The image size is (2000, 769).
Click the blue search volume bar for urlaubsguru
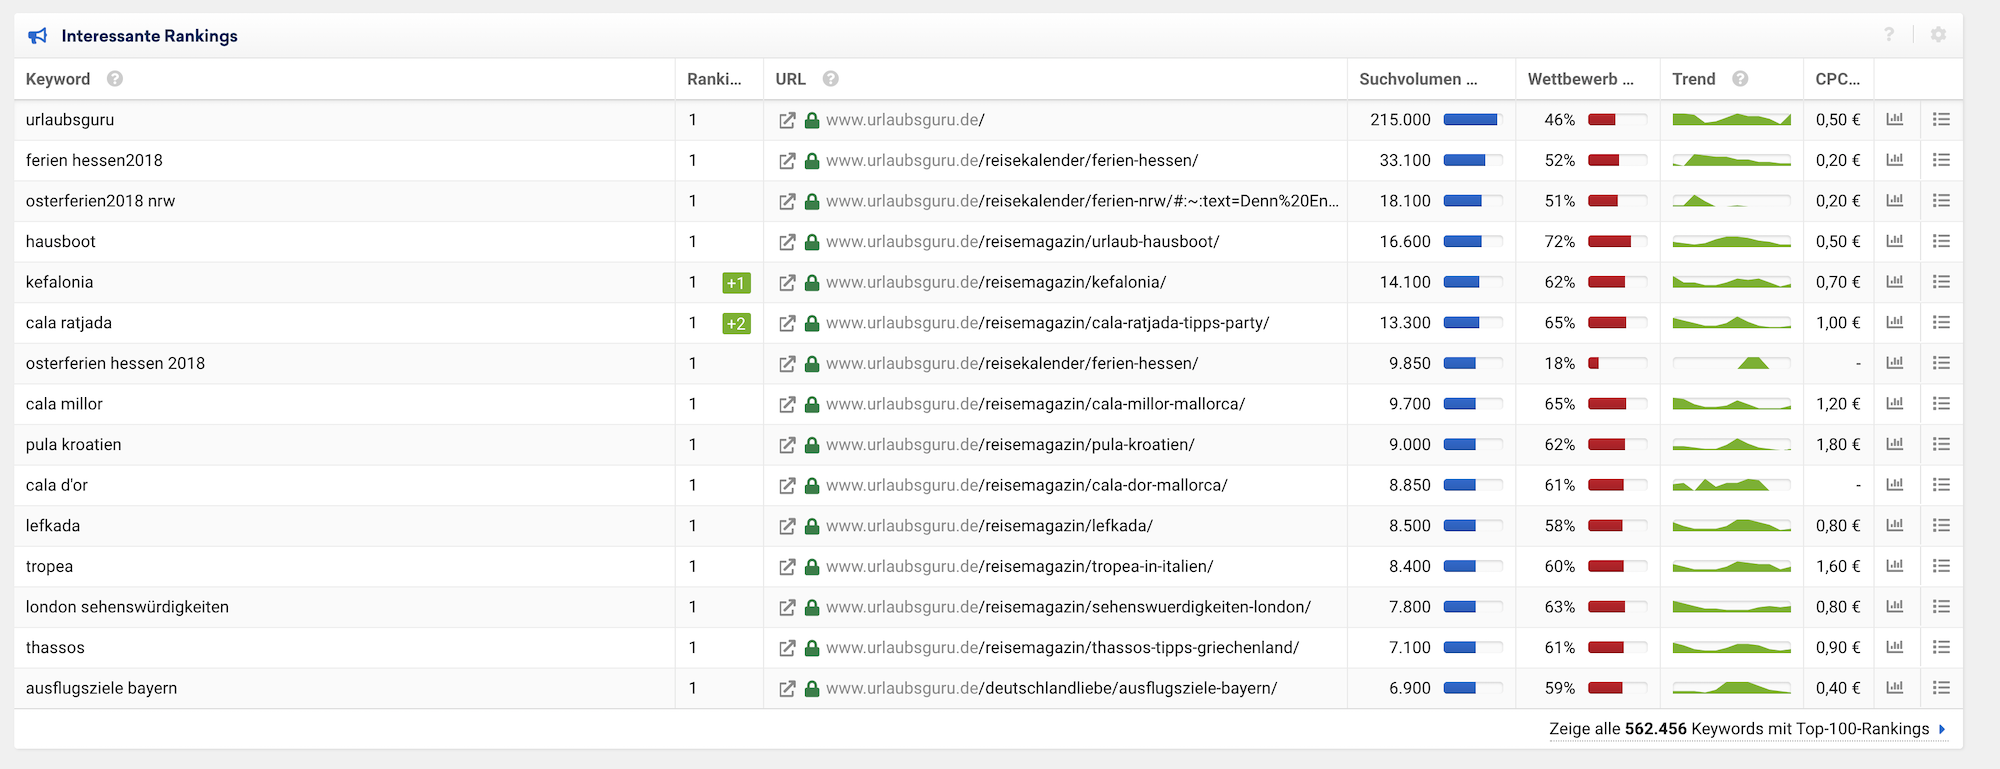(1472, 120)
